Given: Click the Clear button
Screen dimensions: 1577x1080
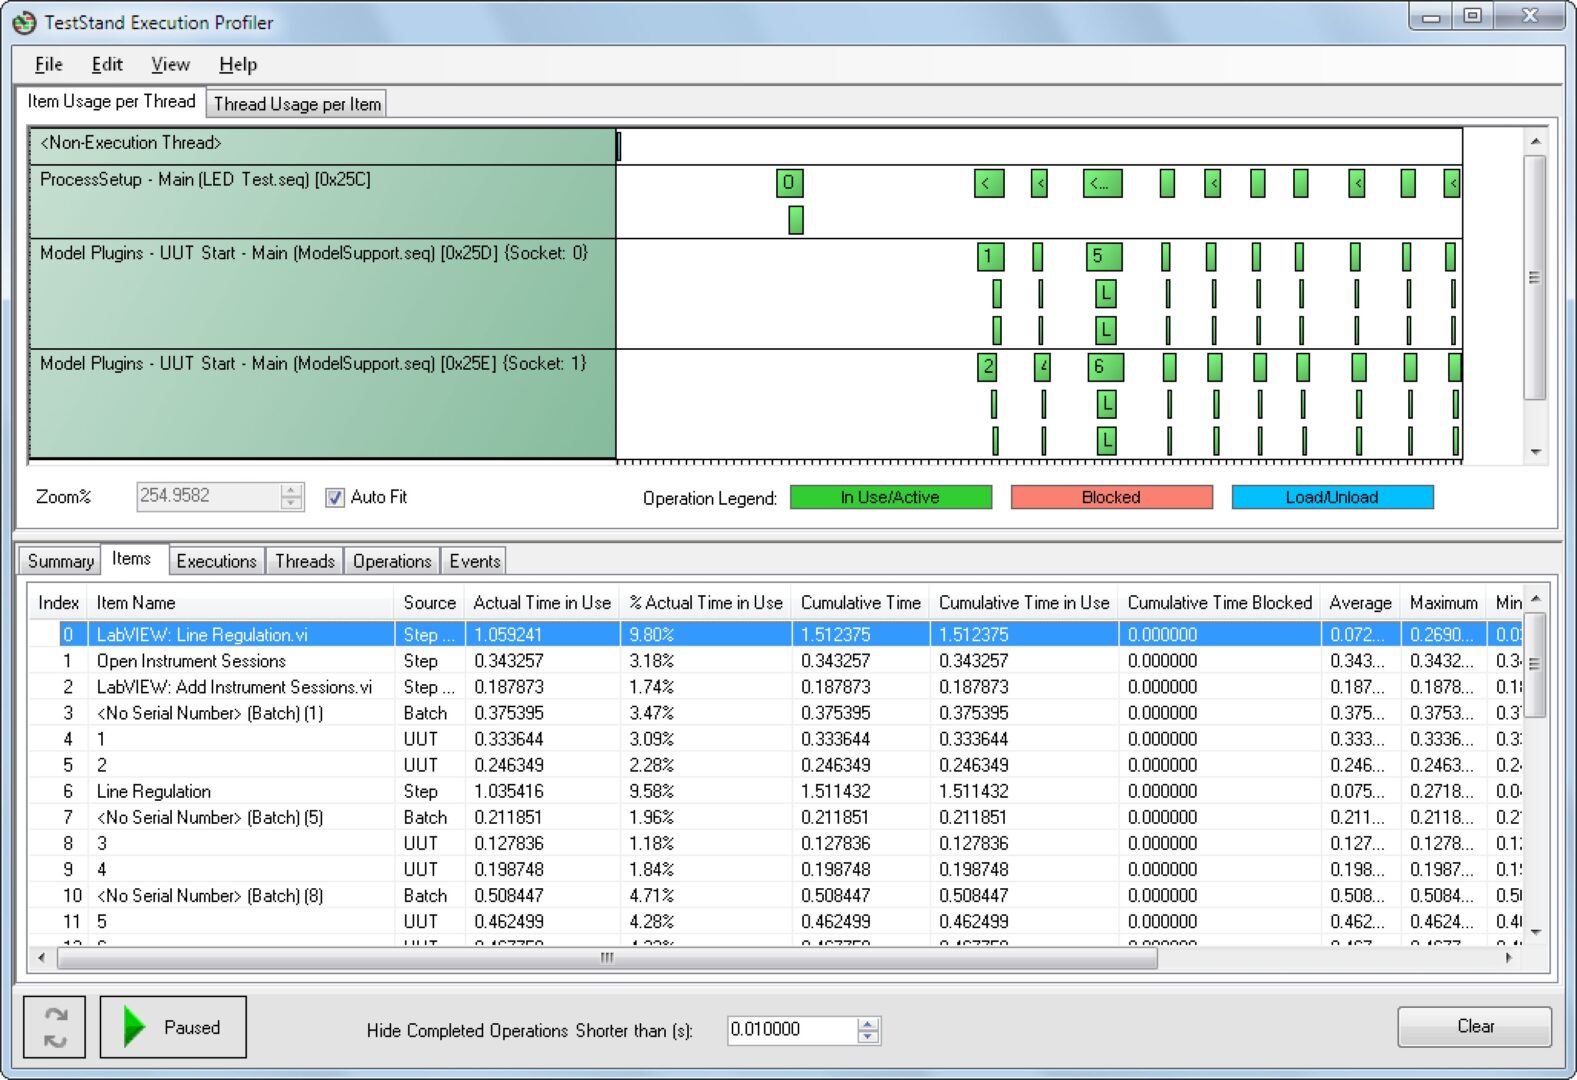Looking at the screenshot, I should pos(1474,1027).
